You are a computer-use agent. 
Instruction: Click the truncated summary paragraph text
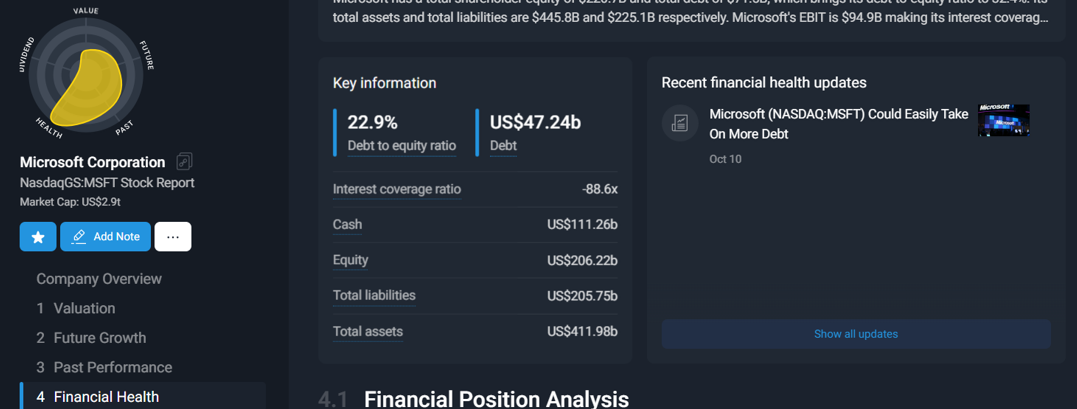pos(690,12)
